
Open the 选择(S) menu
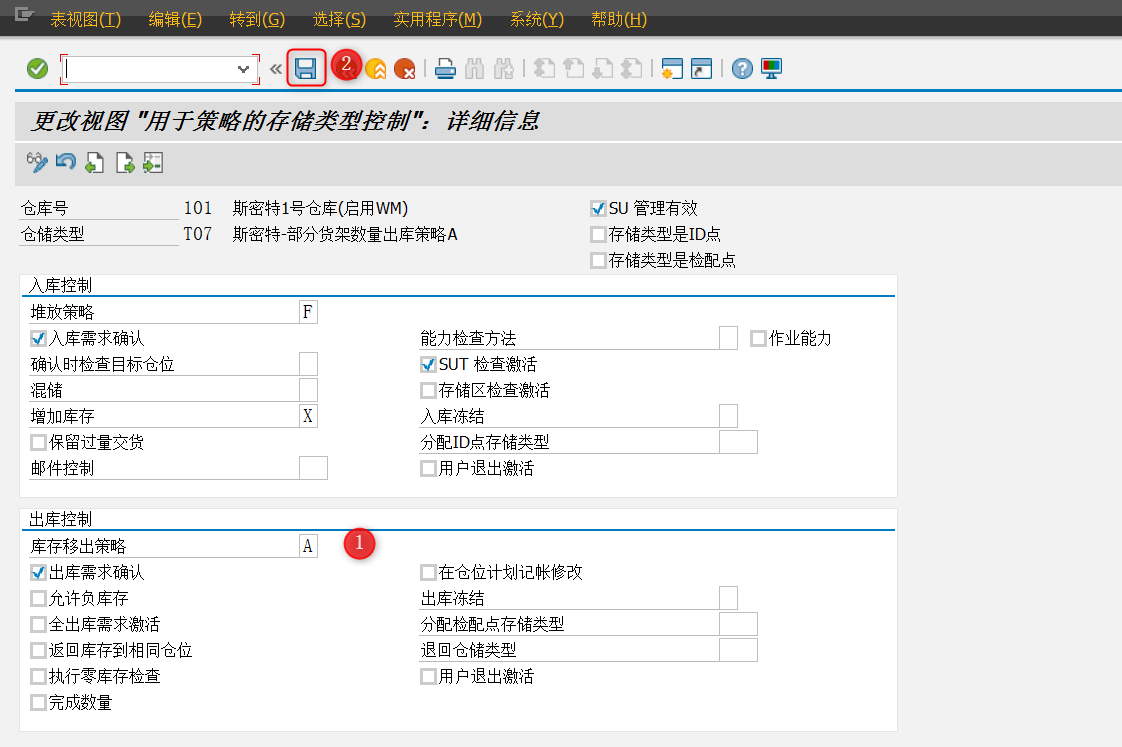tap(339, 19)
